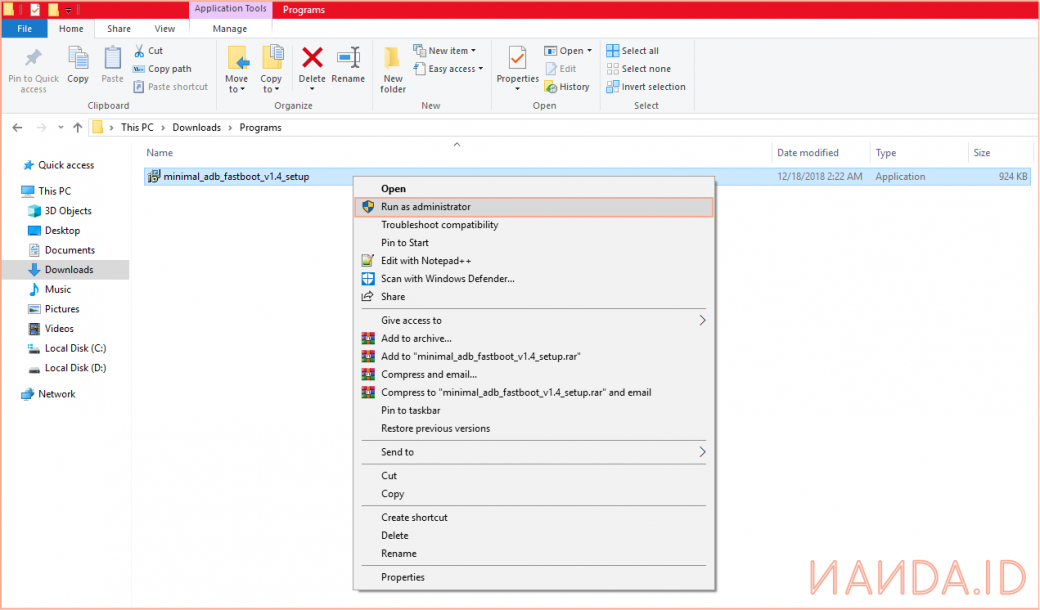The height and width of the screenshot is (610, 1040).
Task: Click the Back arrow navigation icon
Action: 17,128
